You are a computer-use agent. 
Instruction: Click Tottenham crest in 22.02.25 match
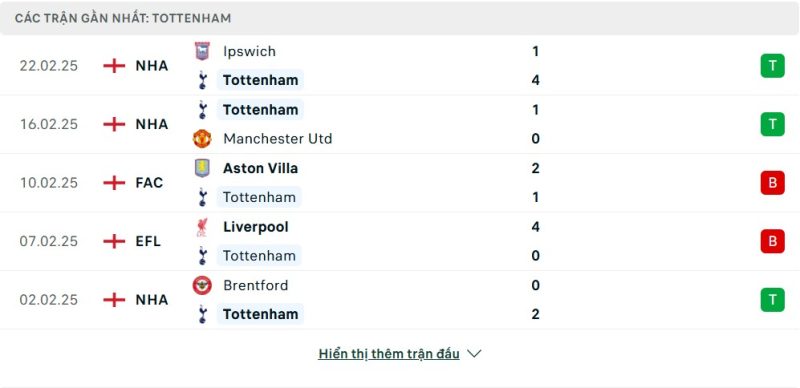click(x=203, y=80)
